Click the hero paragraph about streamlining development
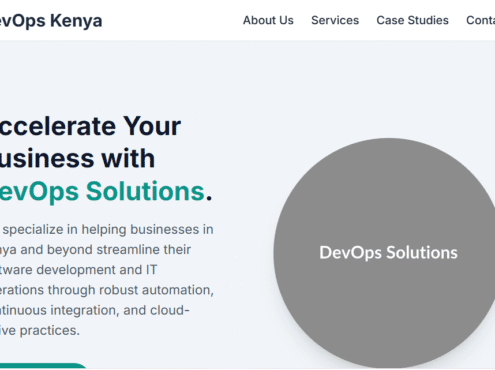The width and height of the screenshot is (495, 370). 107,280
